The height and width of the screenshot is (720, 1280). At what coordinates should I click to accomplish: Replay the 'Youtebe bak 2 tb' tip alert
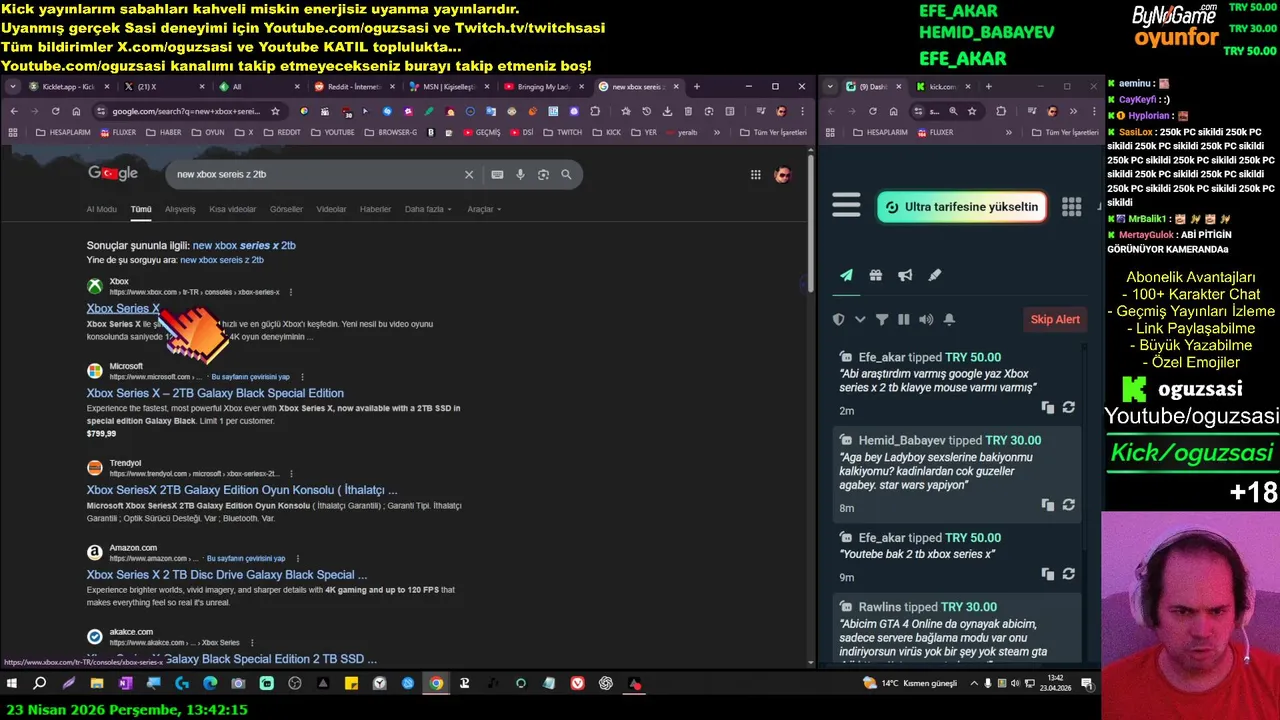(1068, 574)
